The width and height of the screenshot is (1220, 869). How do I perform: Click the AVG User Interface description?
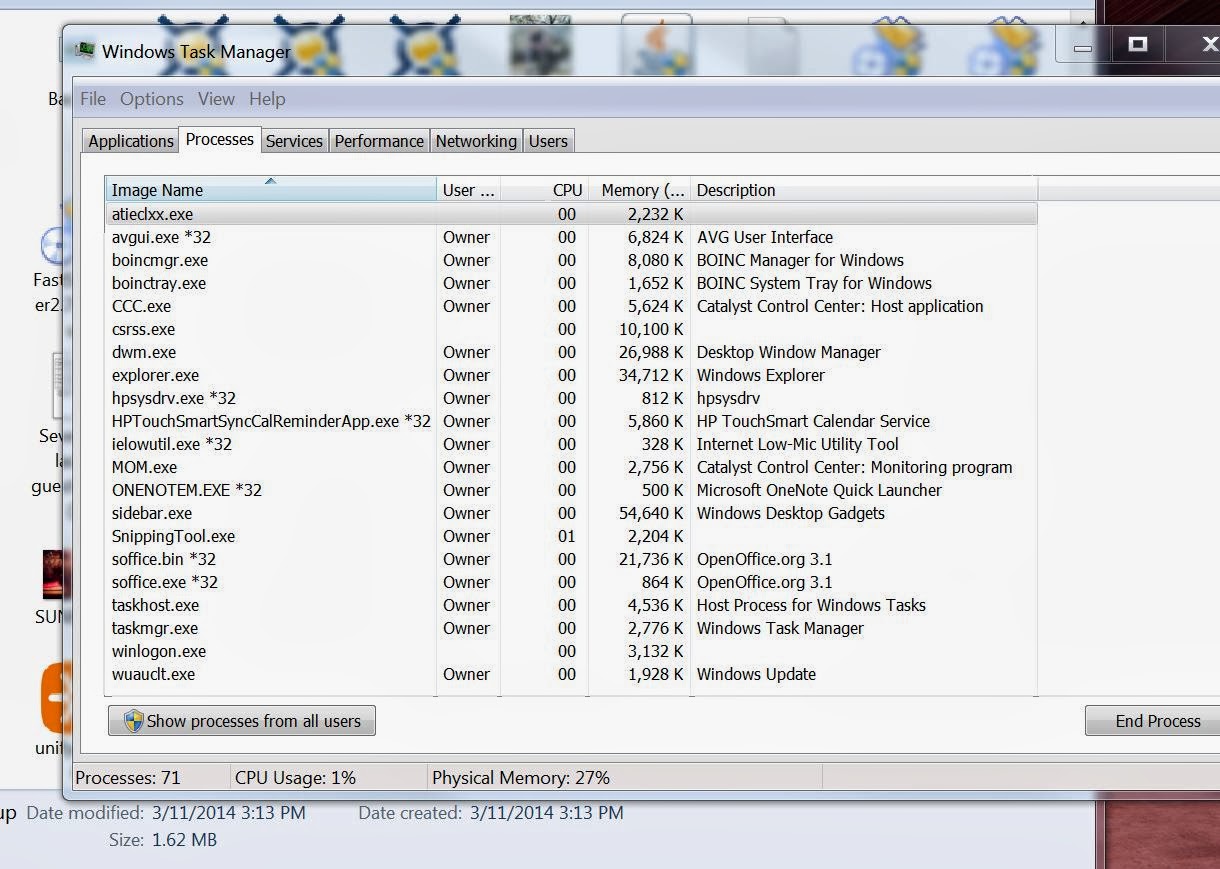[764, 237]
